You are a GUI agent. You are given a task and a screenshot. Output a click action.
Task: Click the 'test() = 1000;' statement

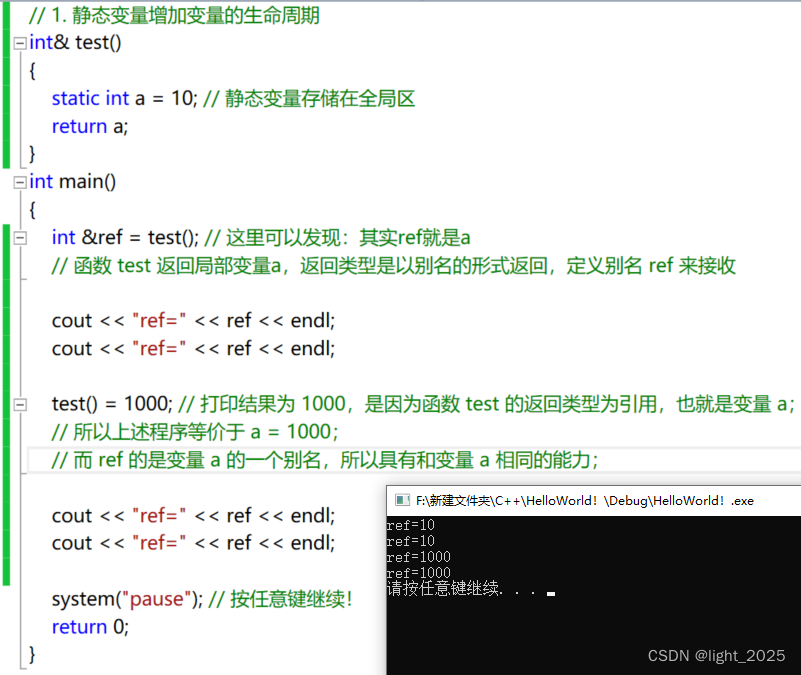112,404
